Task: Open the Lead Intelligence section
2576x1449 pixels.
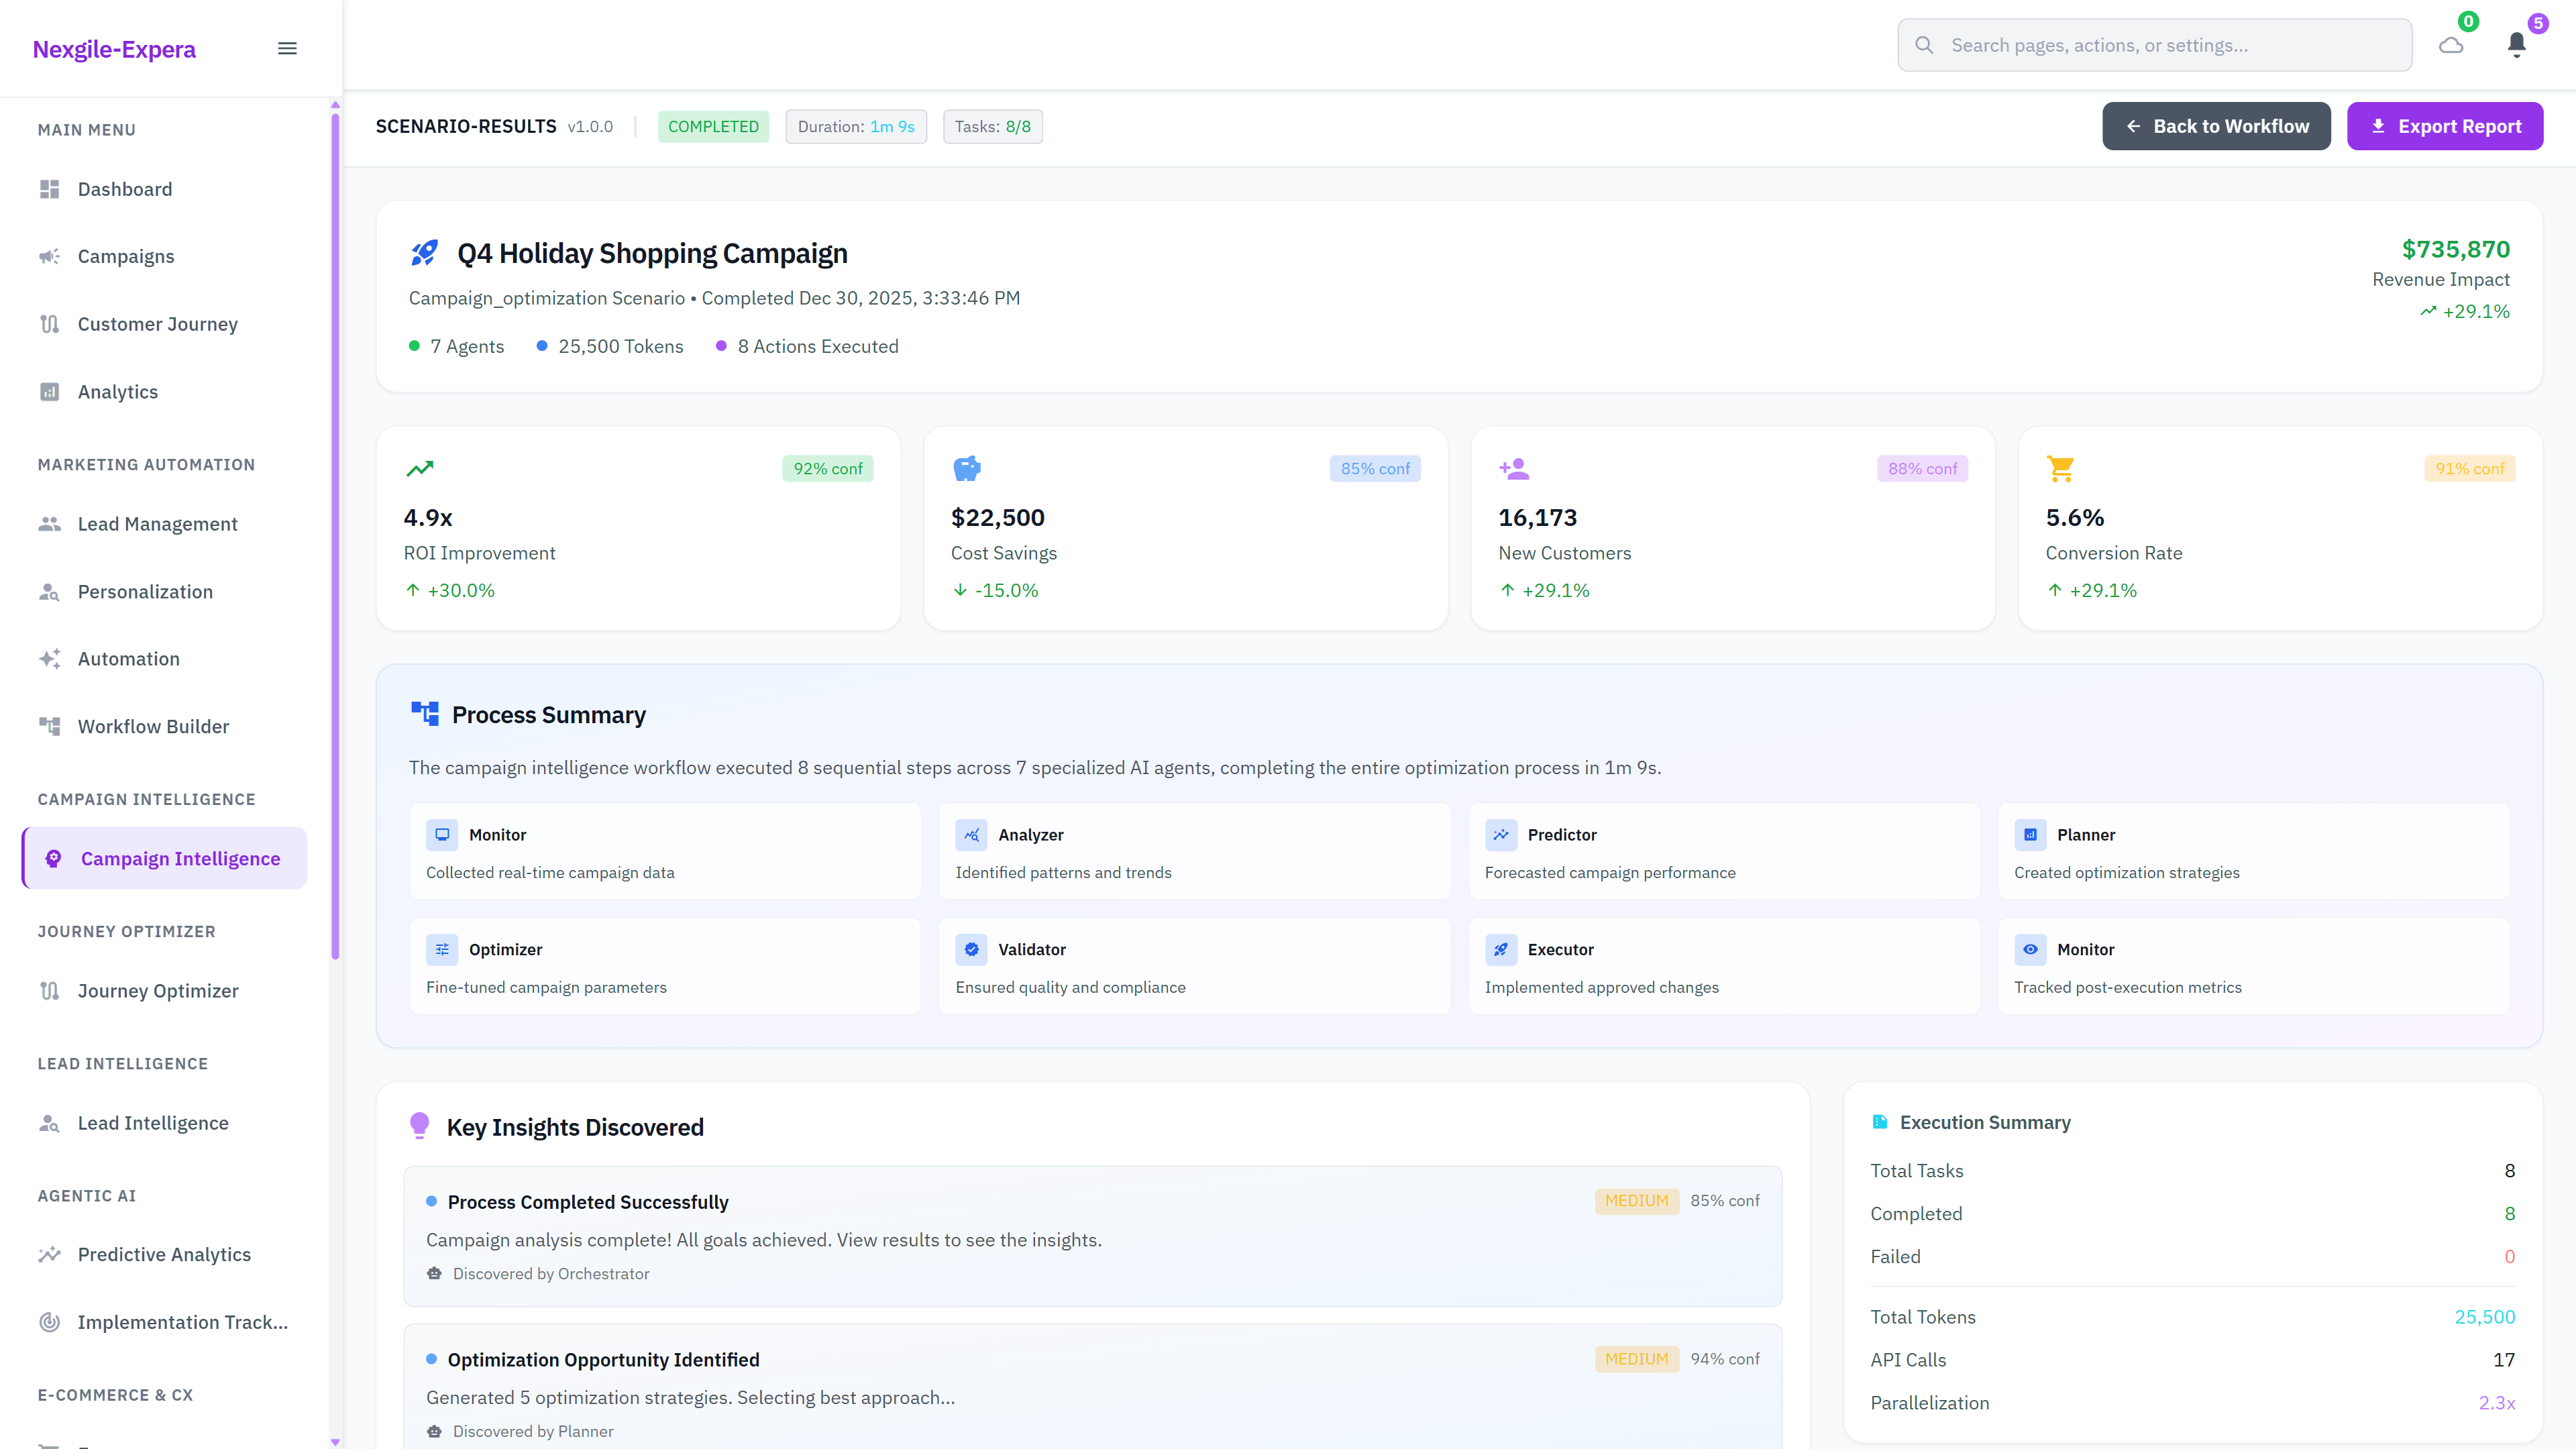Action: coord(153,1122)
